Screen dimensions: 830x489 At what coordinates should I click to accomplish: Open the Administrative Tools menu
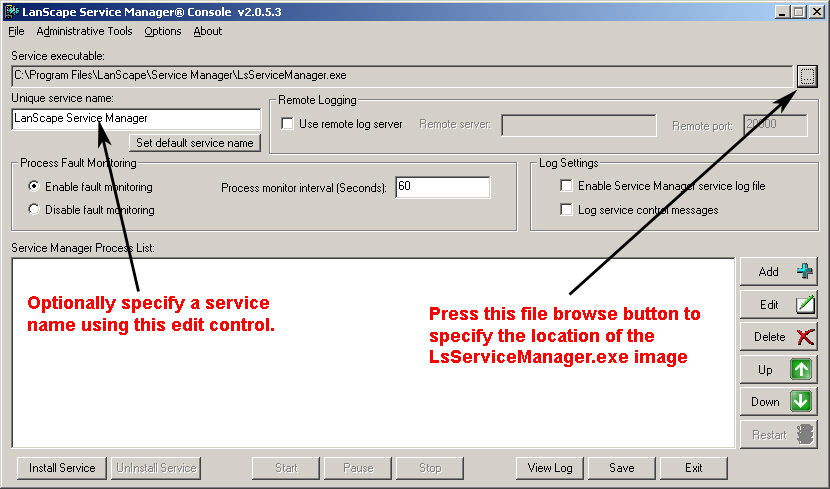pos(84,31)
